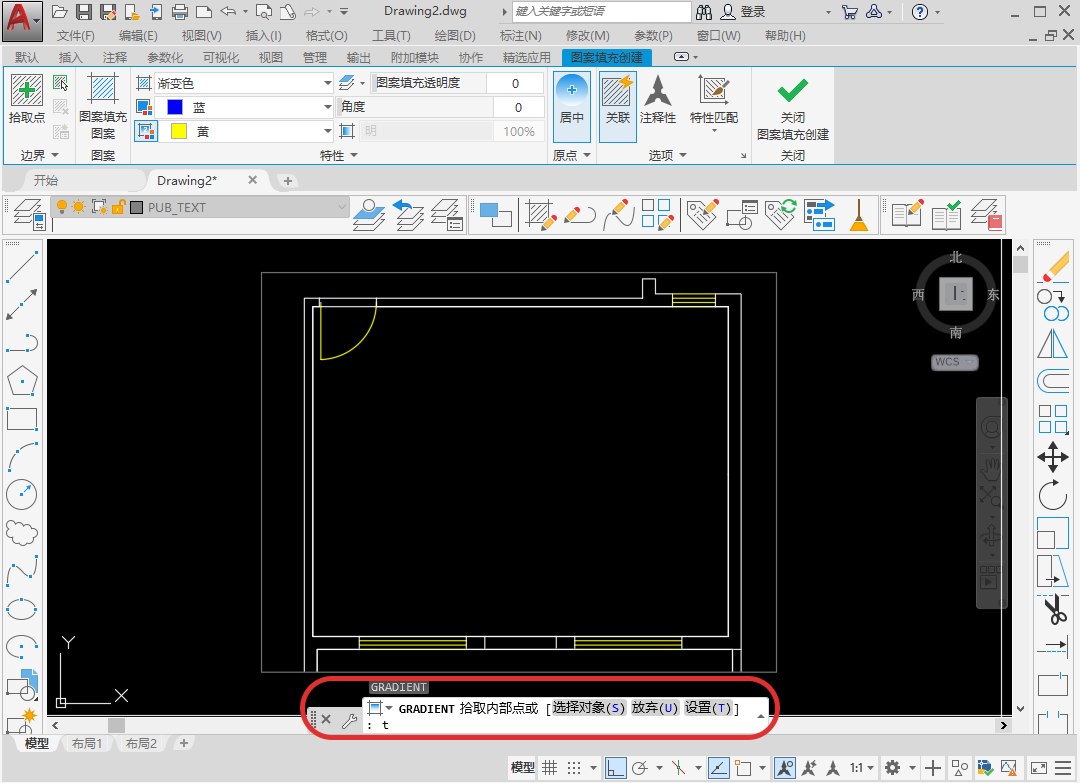Viewport: 1080px width, 783px height.
Task: Select the Polygon tool
Action: tap(22, 380)
